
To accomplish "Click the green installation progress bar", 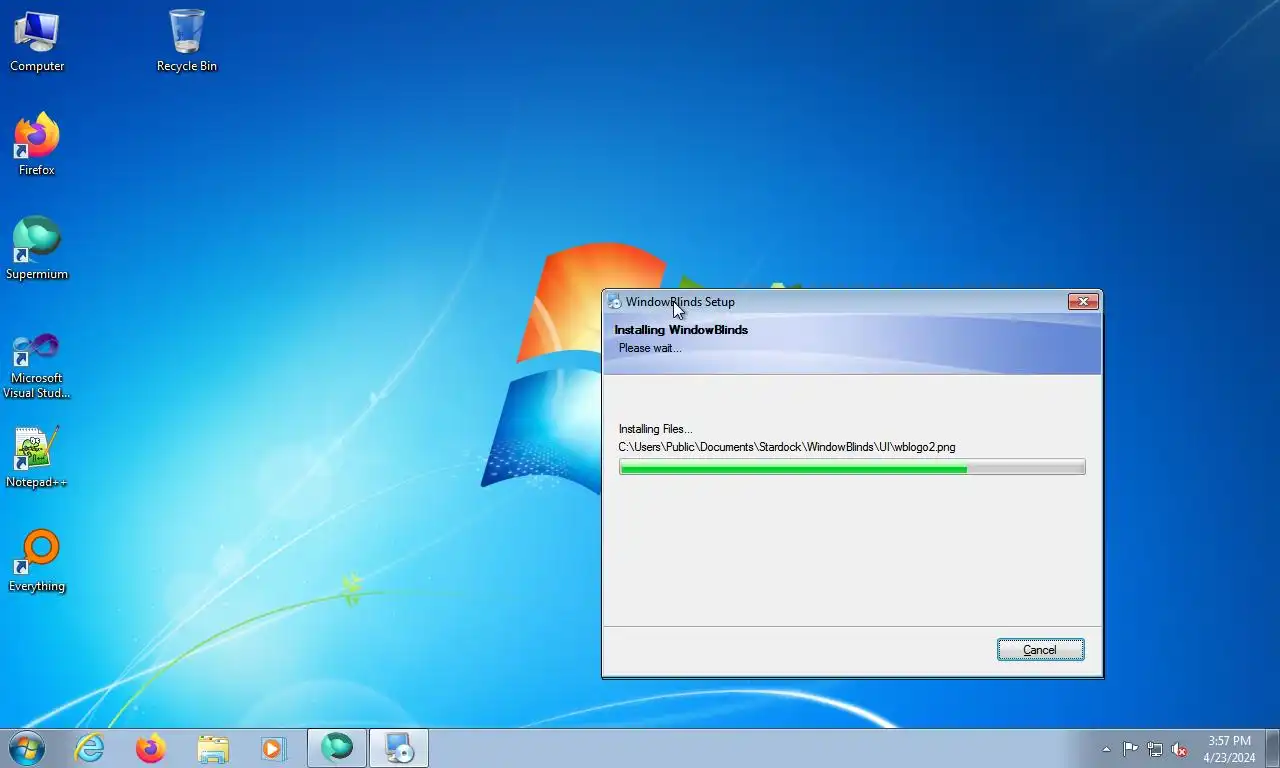I will click(x=852, y=467).
